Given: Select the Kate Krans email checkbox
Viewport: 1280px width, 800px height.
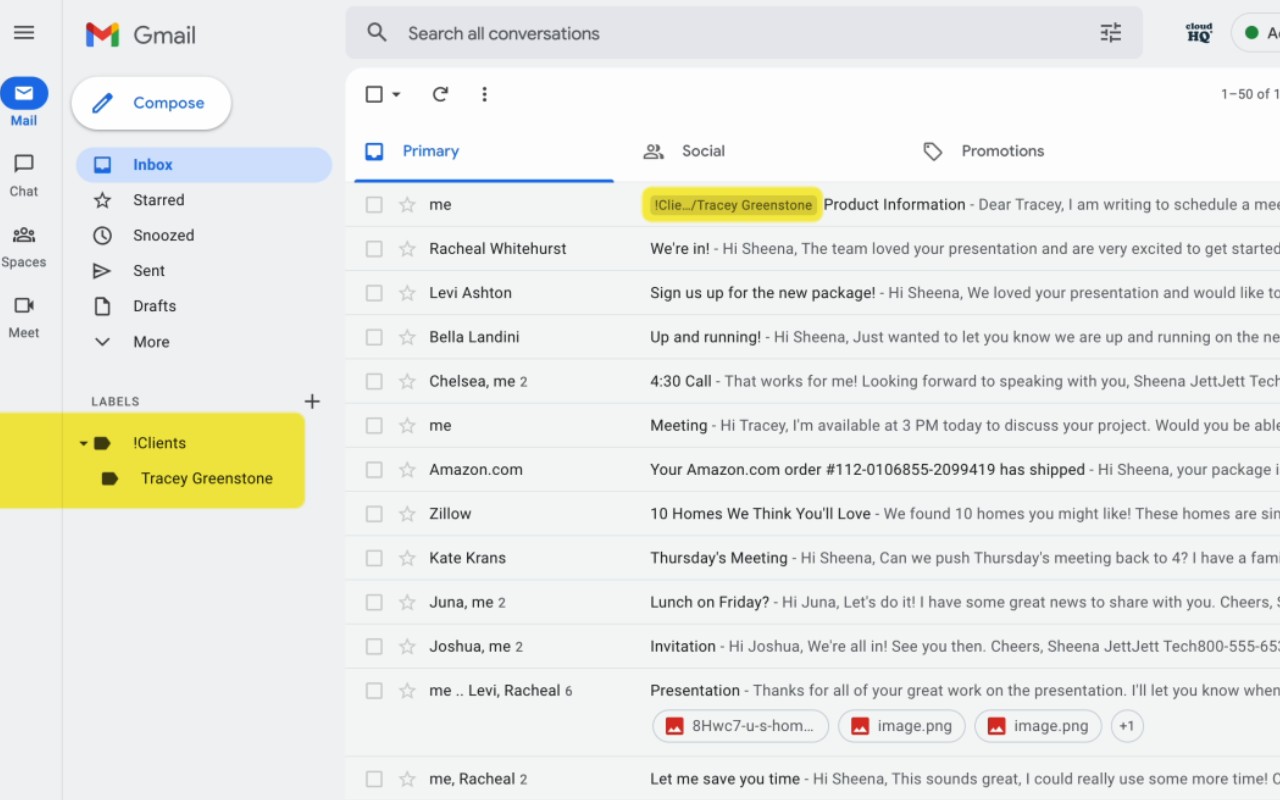Looking at the screenshot, I should click(x=374, y=558).
